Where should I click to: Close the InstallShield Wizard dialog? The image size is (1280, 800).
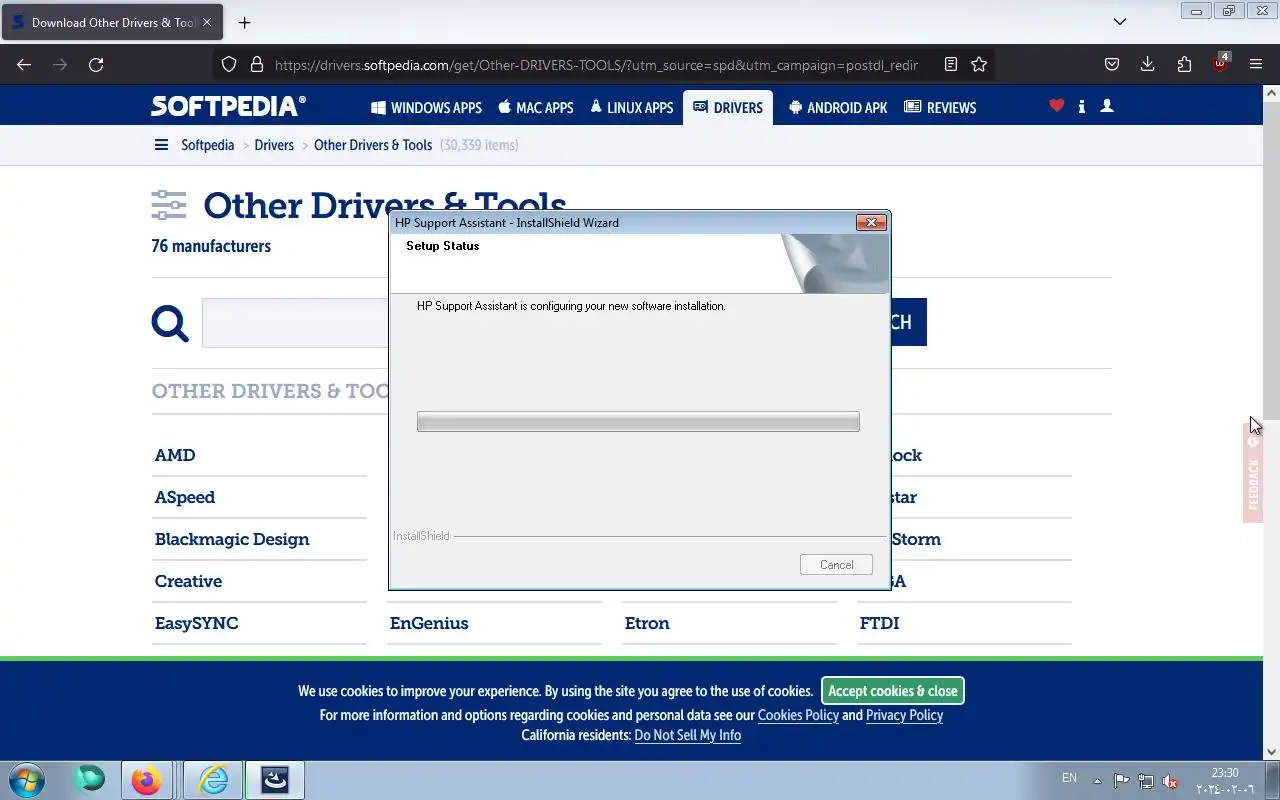pos(871,222)
